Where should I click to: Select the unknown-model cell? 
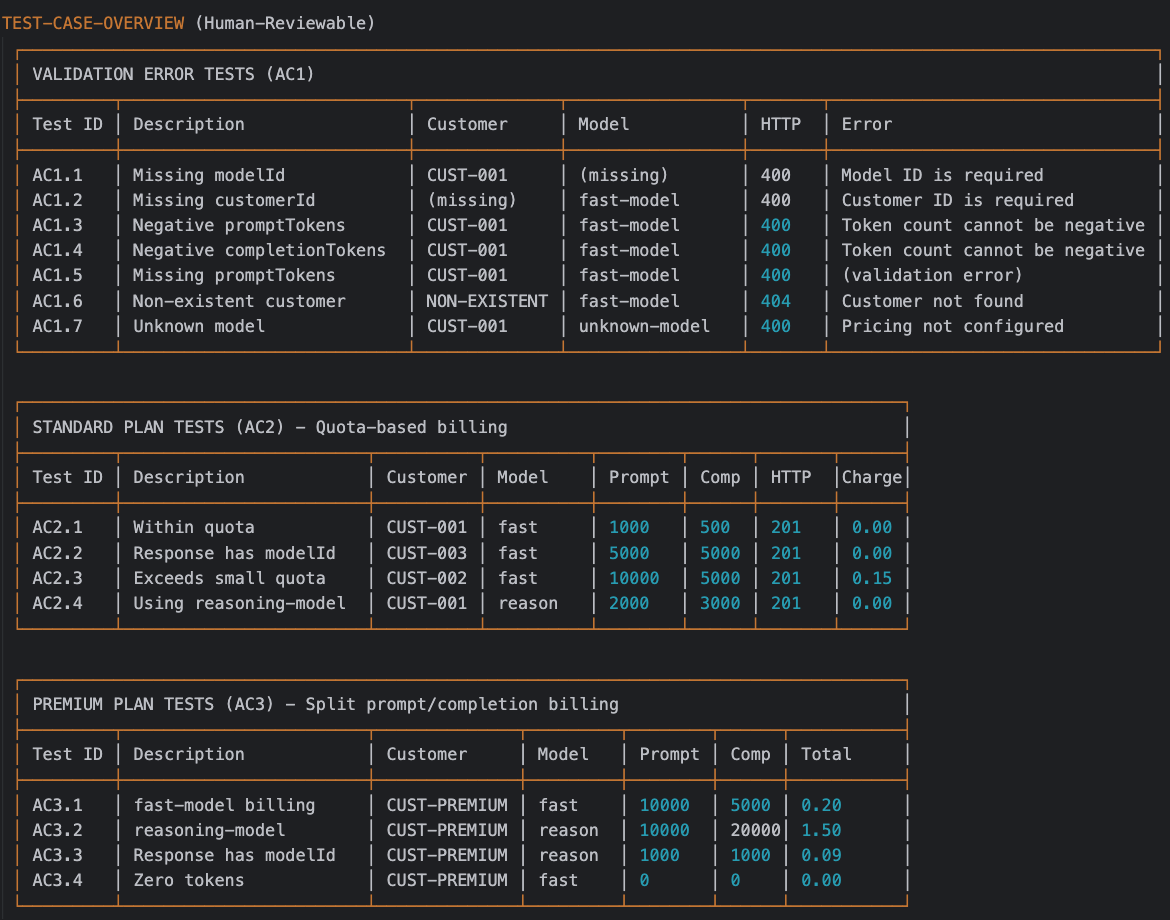(644, 326)
